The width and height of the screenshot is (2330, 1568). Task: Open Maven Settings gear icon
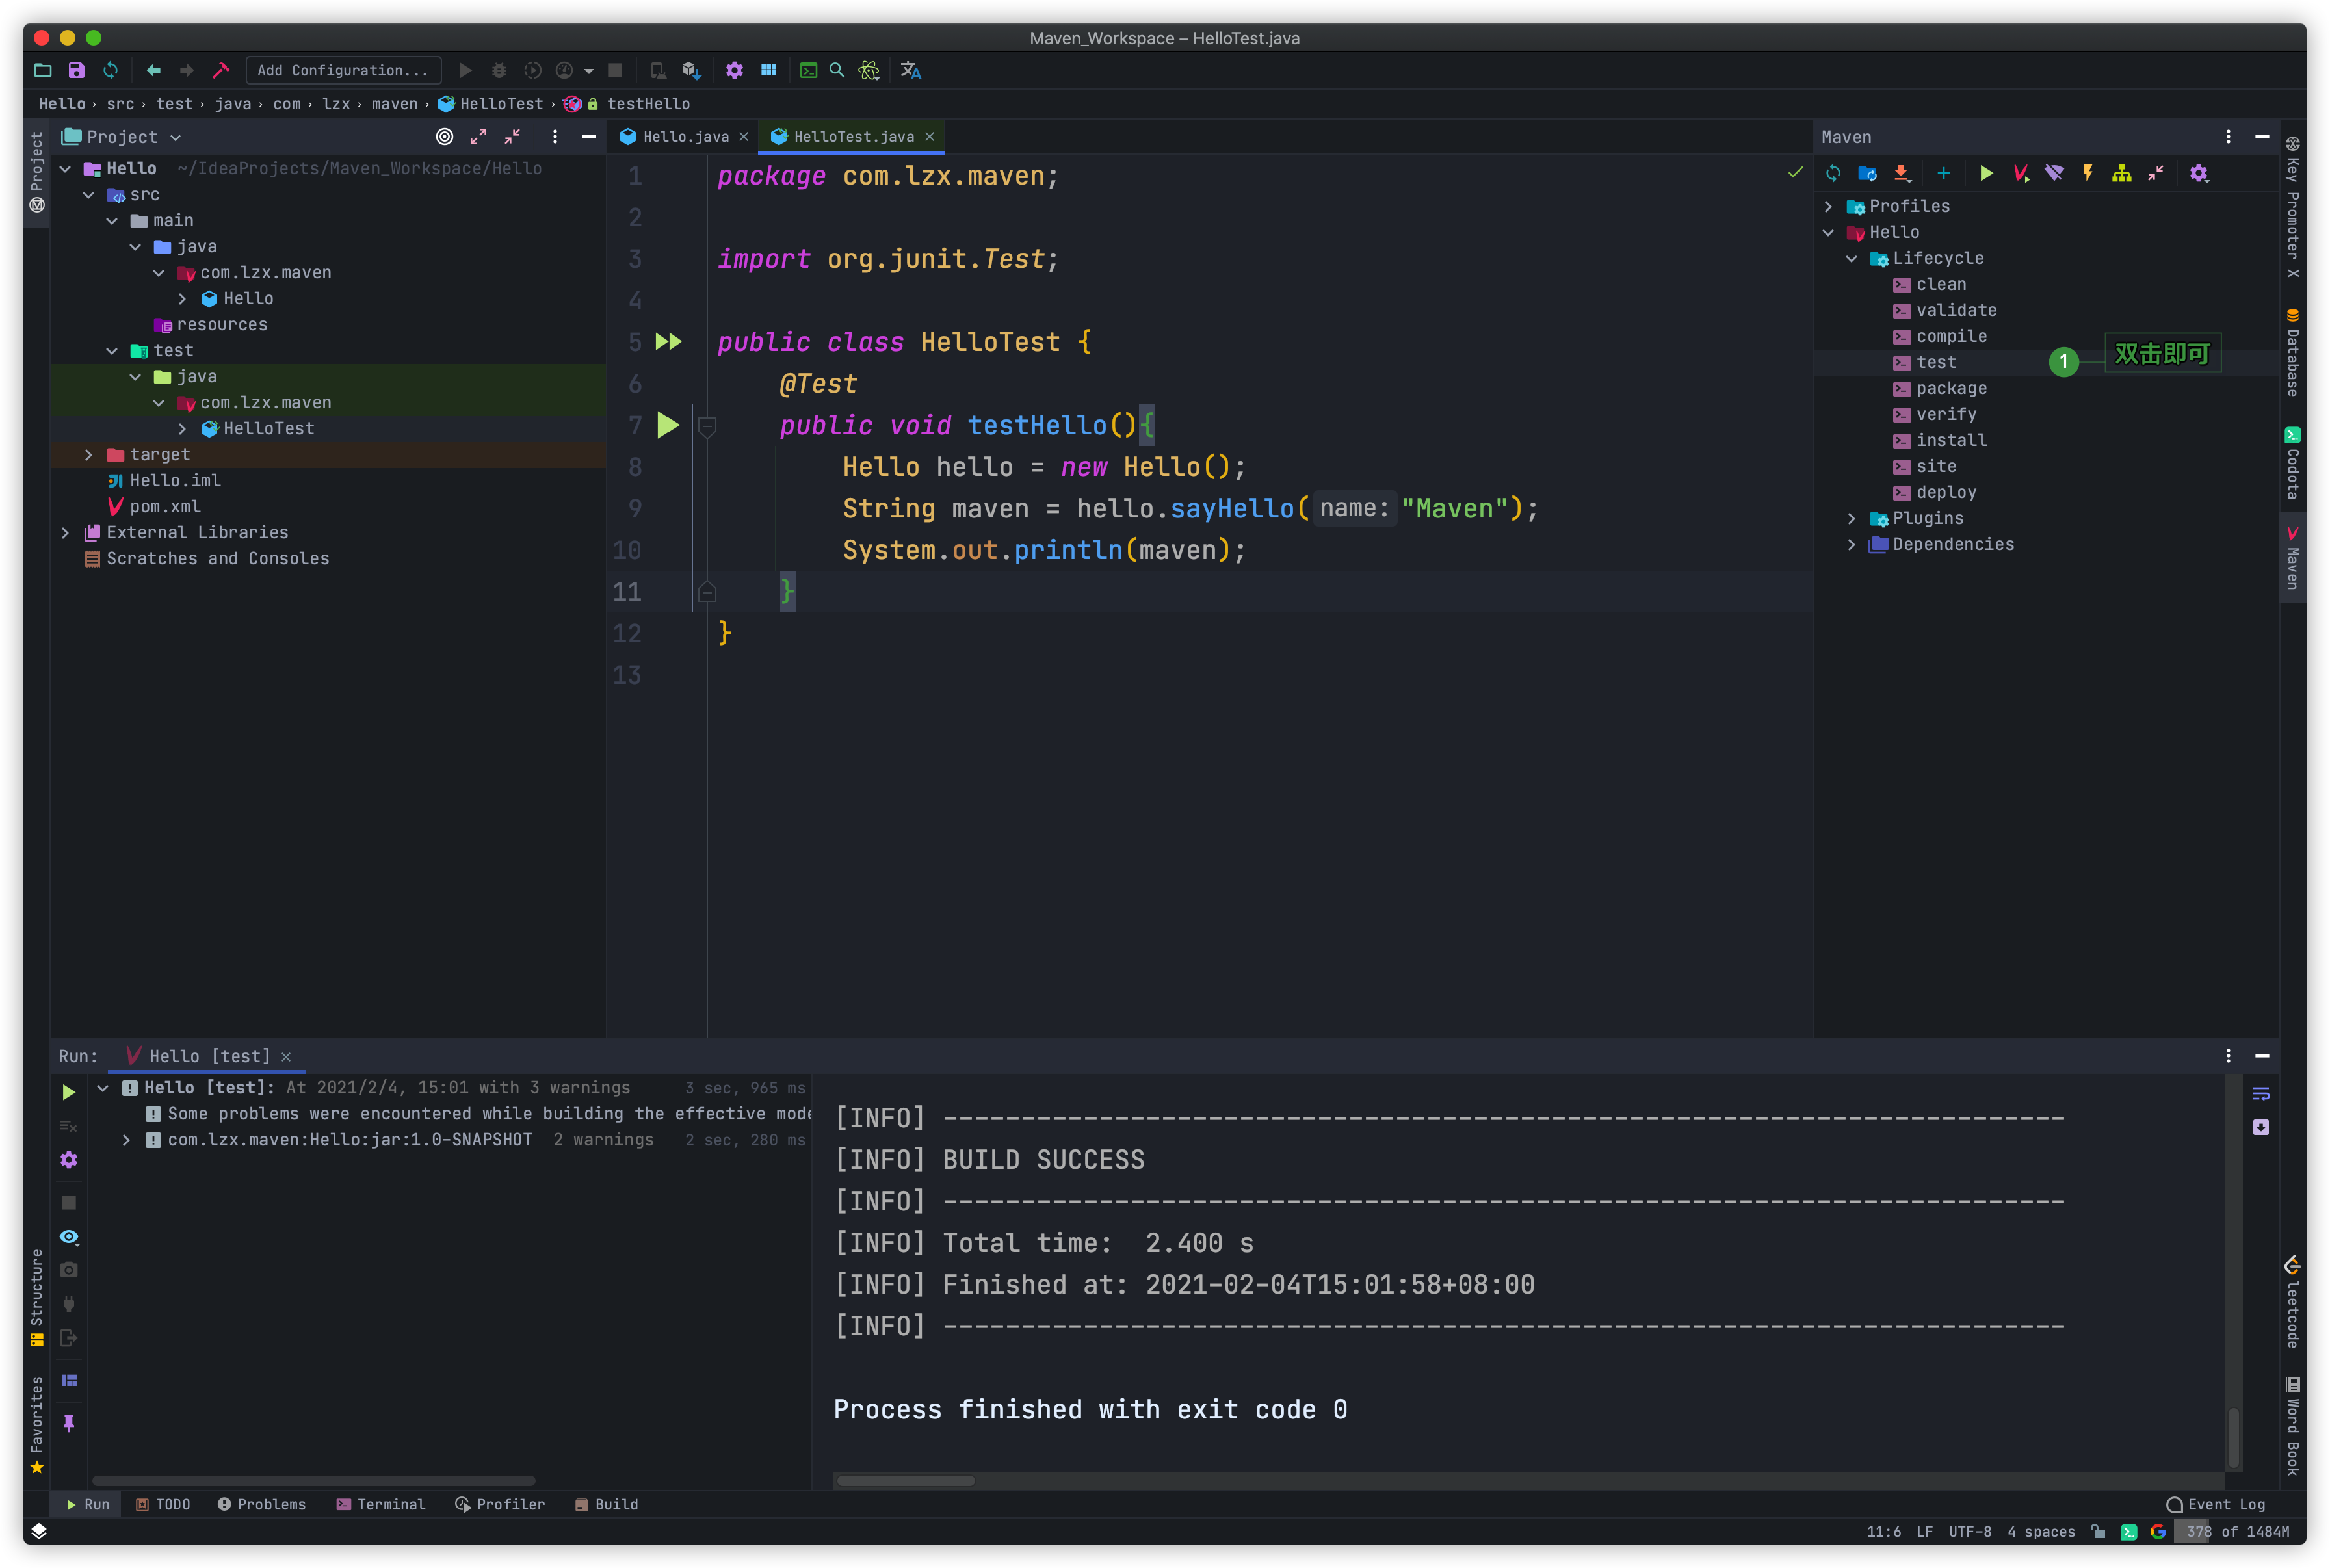tap(2198, 173)
